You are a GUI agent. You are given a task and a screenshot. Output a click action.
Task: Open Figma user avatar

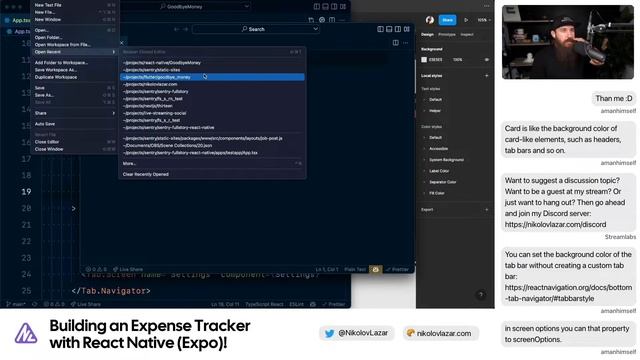[x=429, y=20]
